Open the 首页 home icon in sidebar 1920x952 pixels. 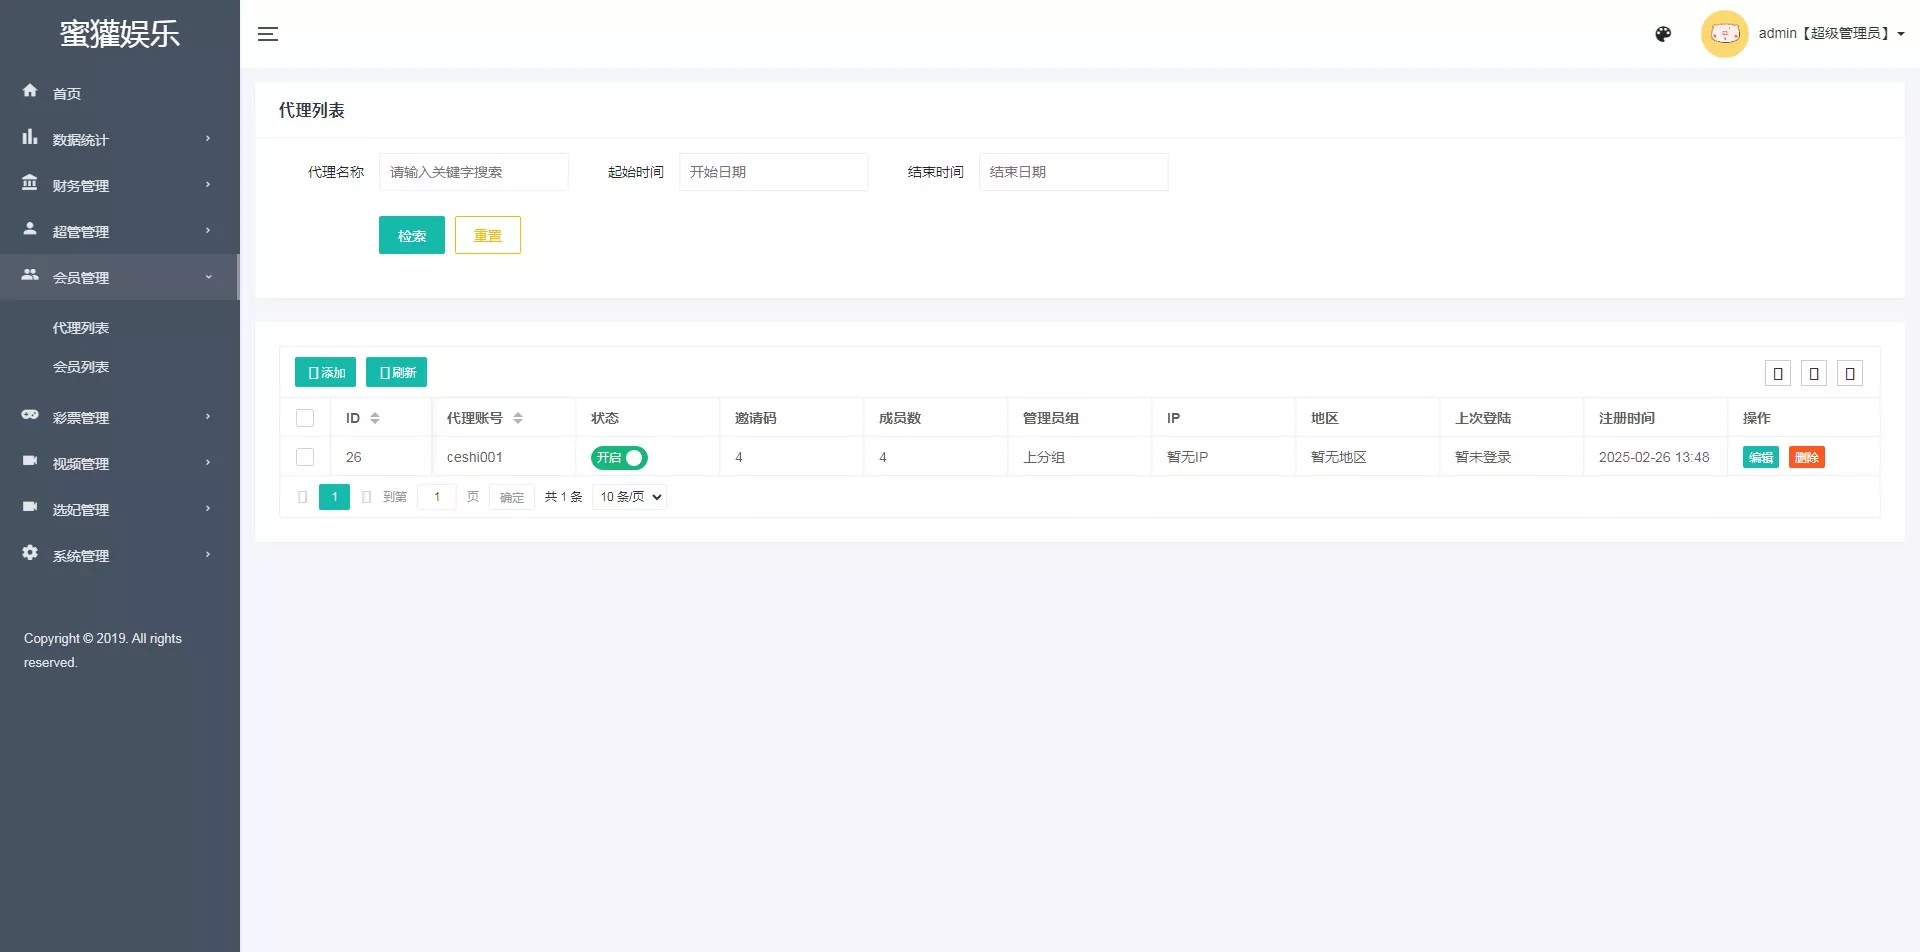click(x=30, y=92)
